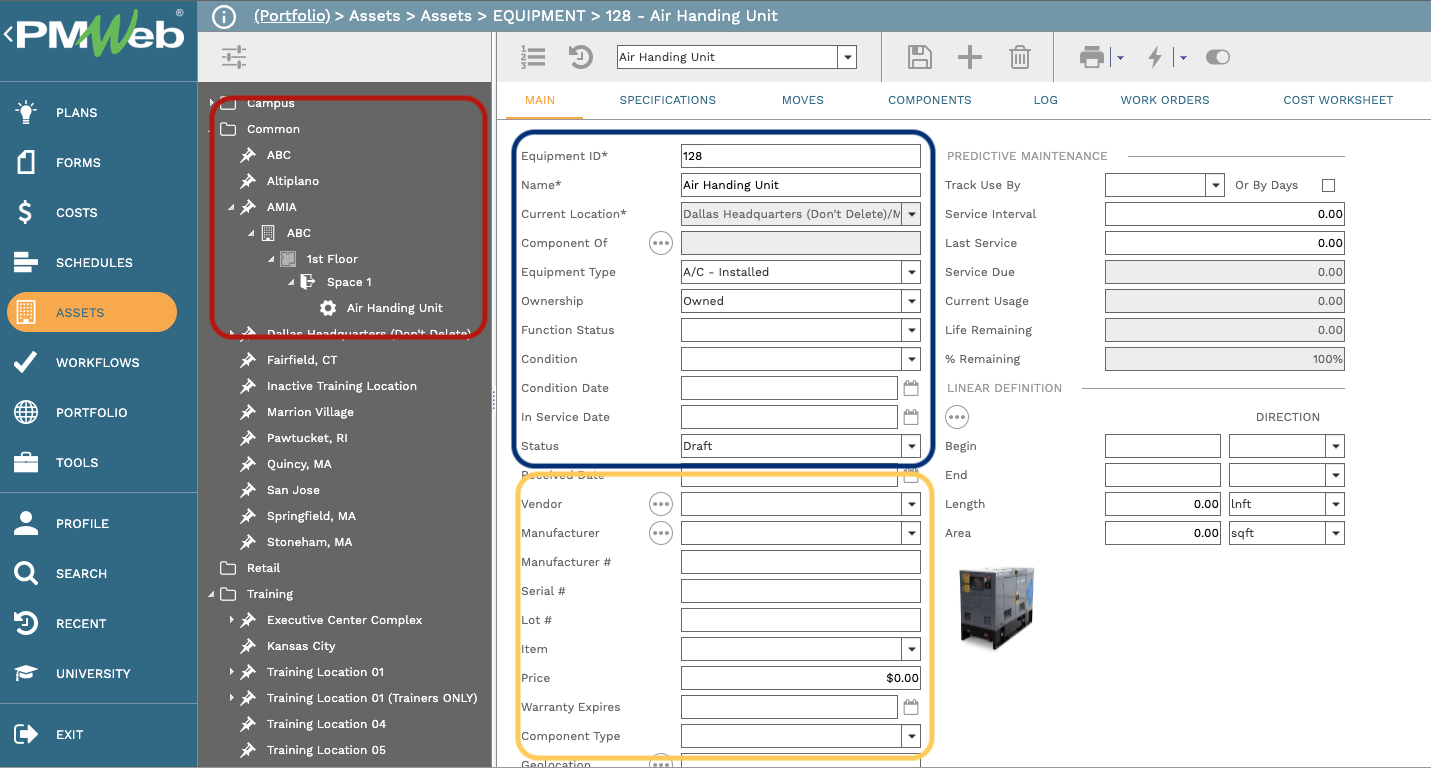Open the In Service Date calendar picker

(911, 417)
